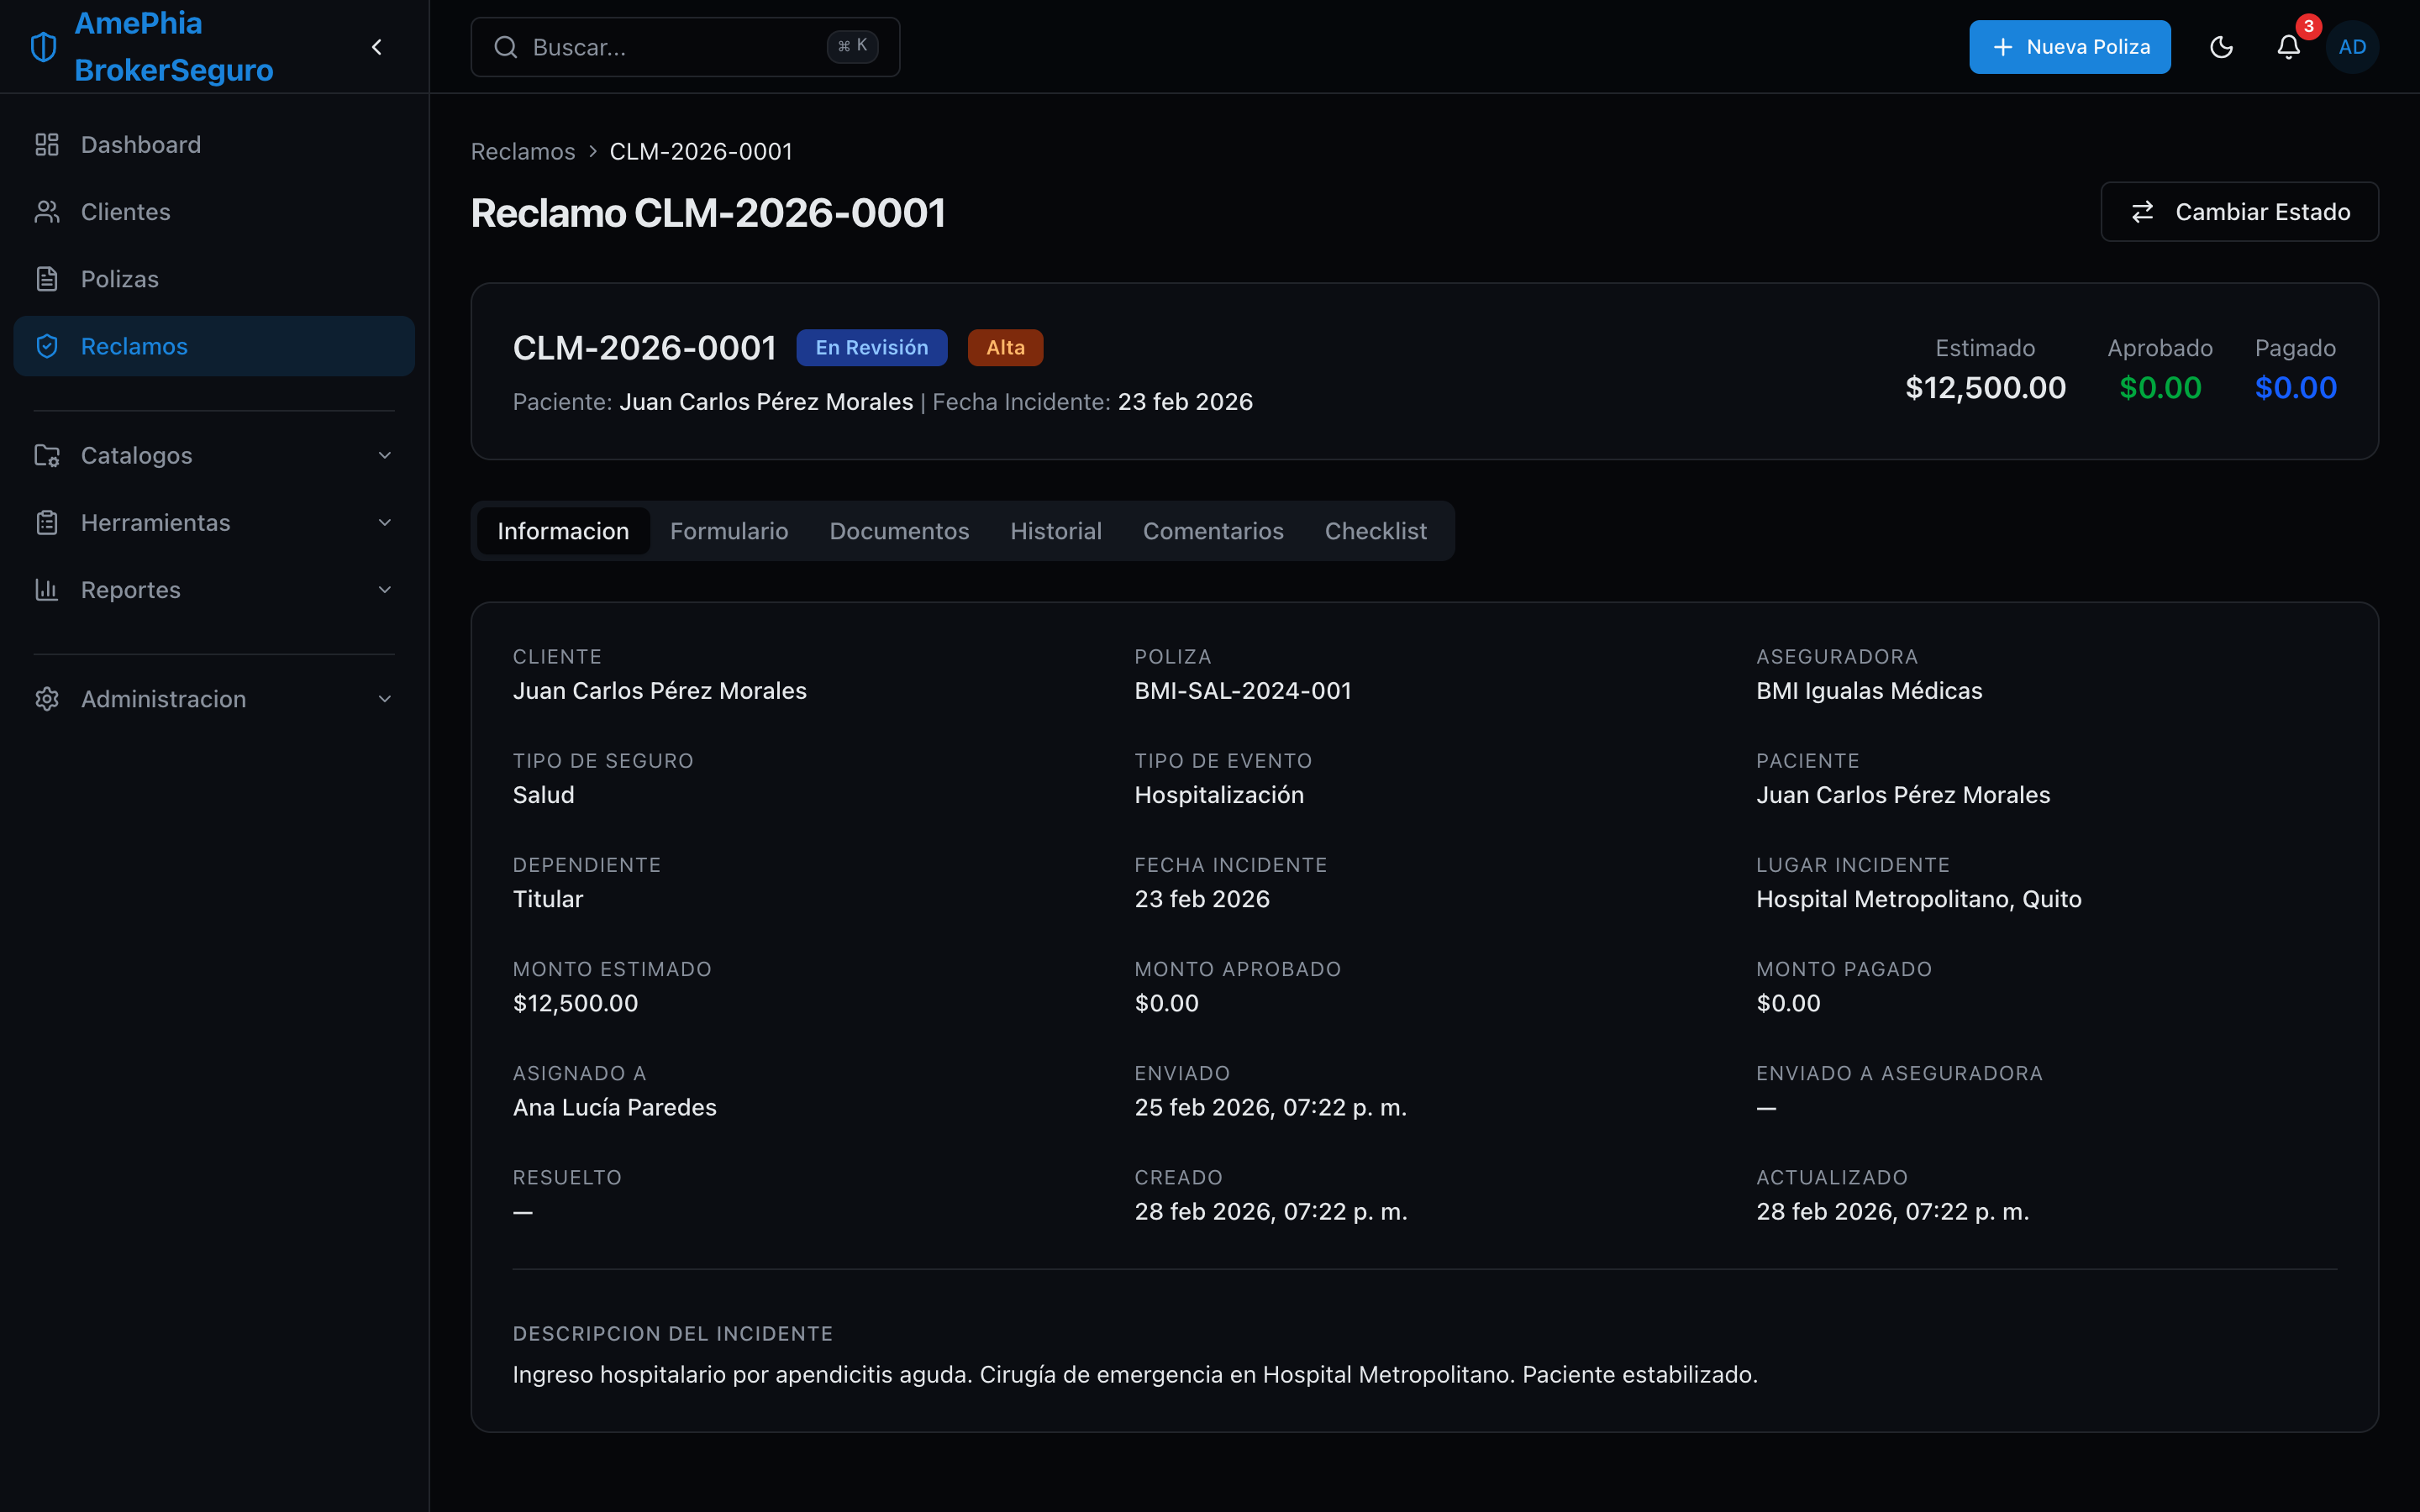
Task: Click Hospital Metropolitano, Quito location value
Action: [x=1918, y=899]
